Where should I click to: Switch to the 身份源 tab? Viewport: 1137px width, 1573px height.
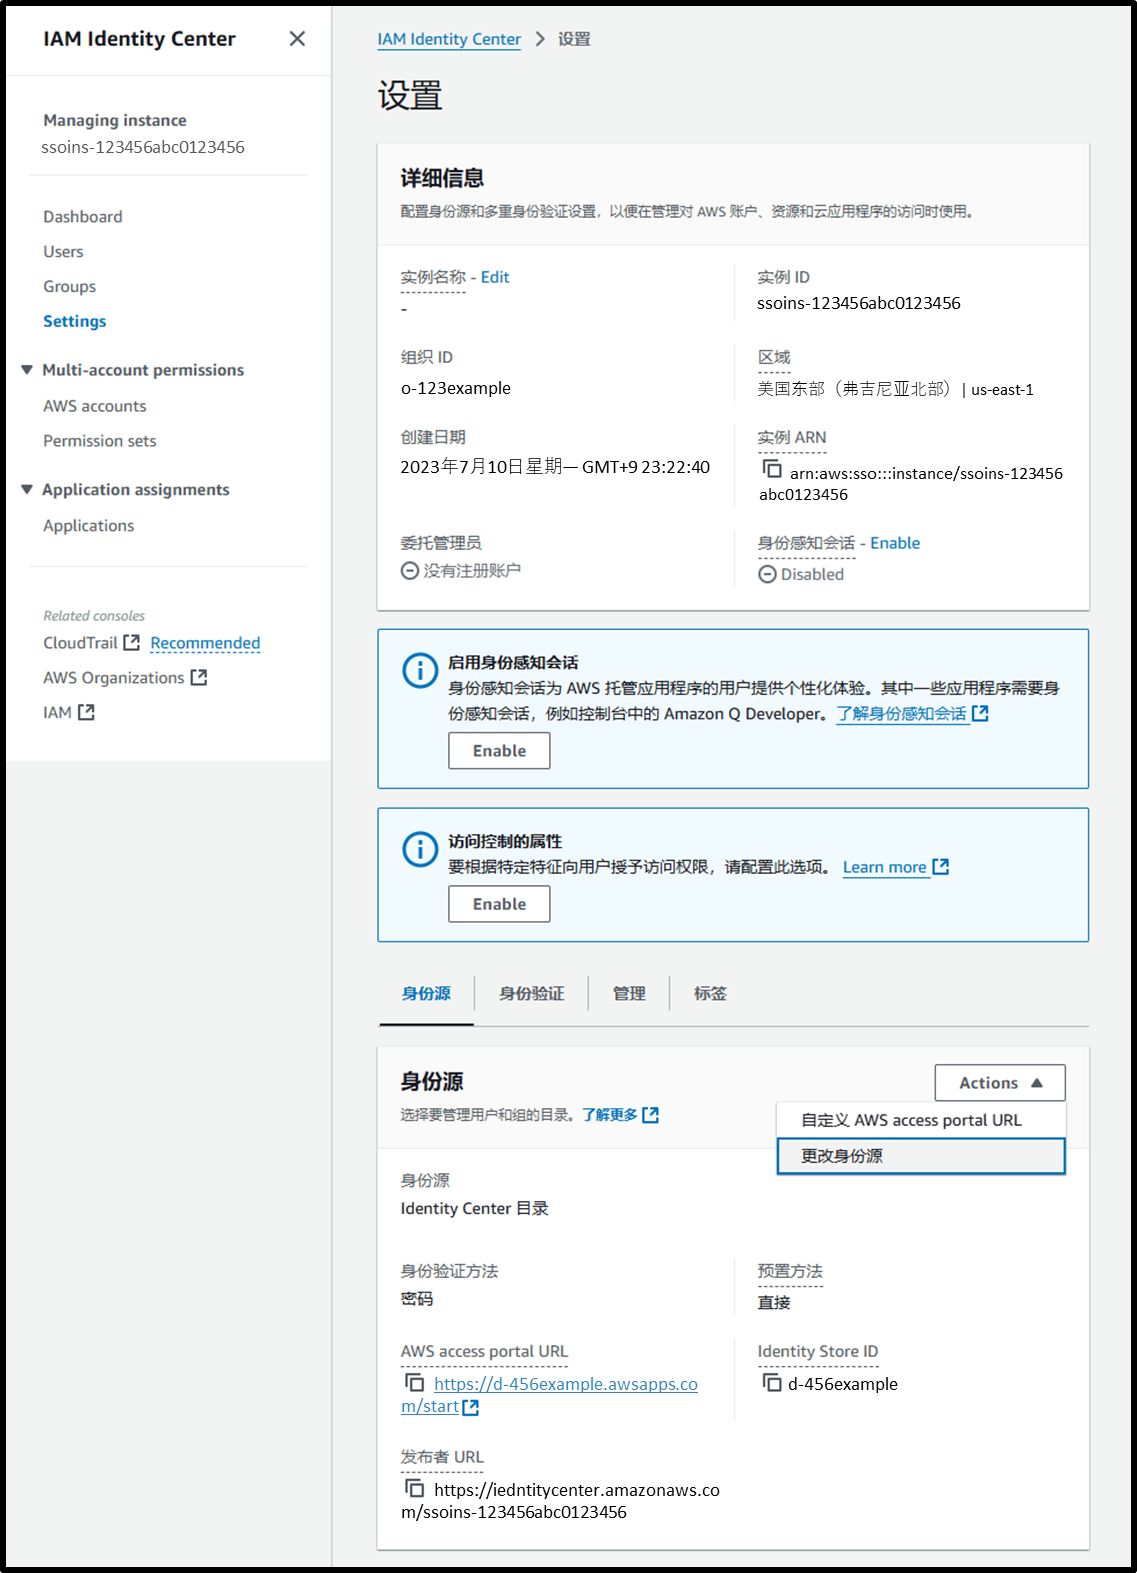click(426, 993)
